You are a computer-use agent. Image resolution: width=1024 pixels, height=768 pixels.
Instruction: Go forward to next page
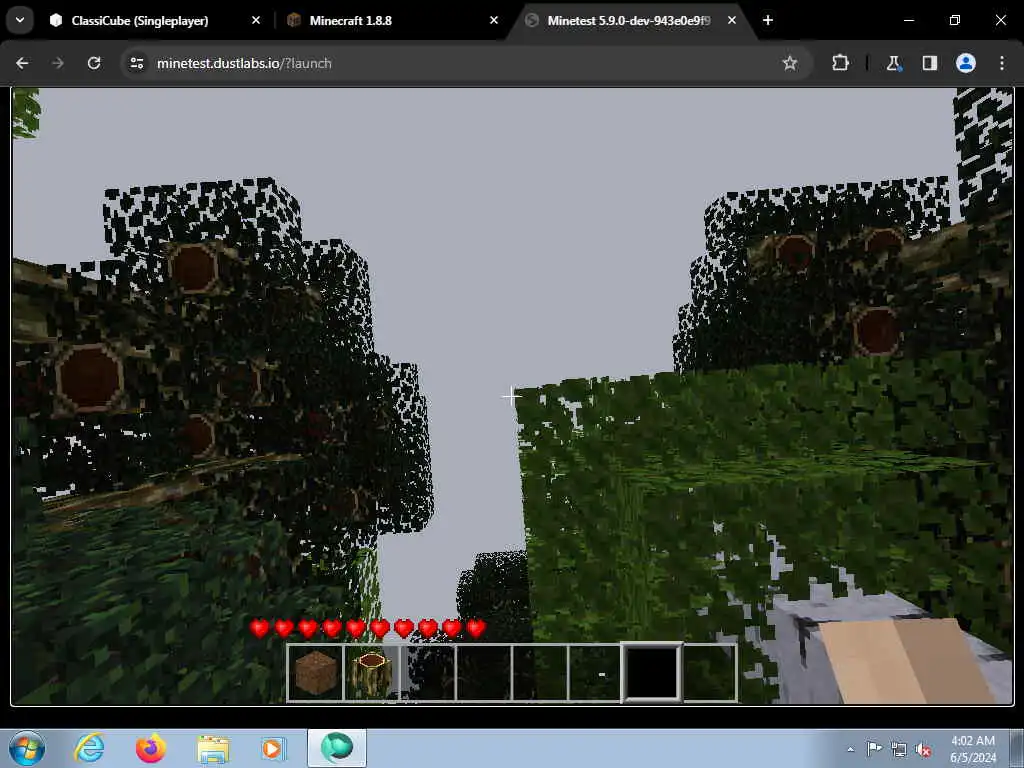click(58, 63)
